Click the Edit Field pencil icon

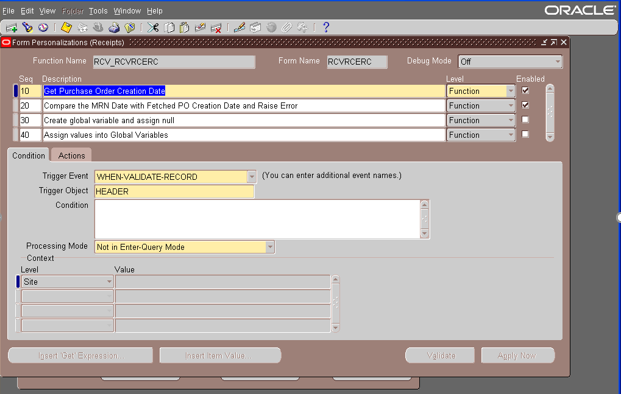point(239,27)
